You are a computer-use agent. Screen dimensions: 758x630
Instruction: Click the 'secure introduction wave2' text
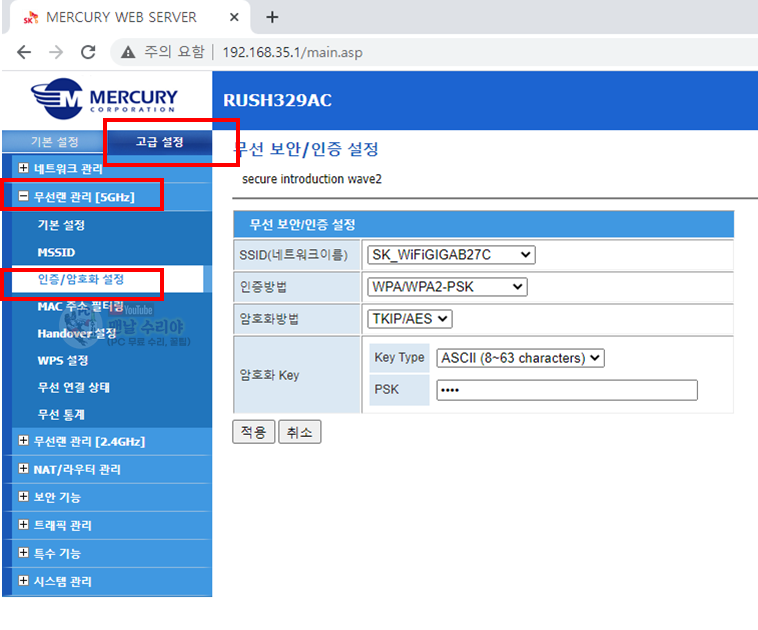312,179
